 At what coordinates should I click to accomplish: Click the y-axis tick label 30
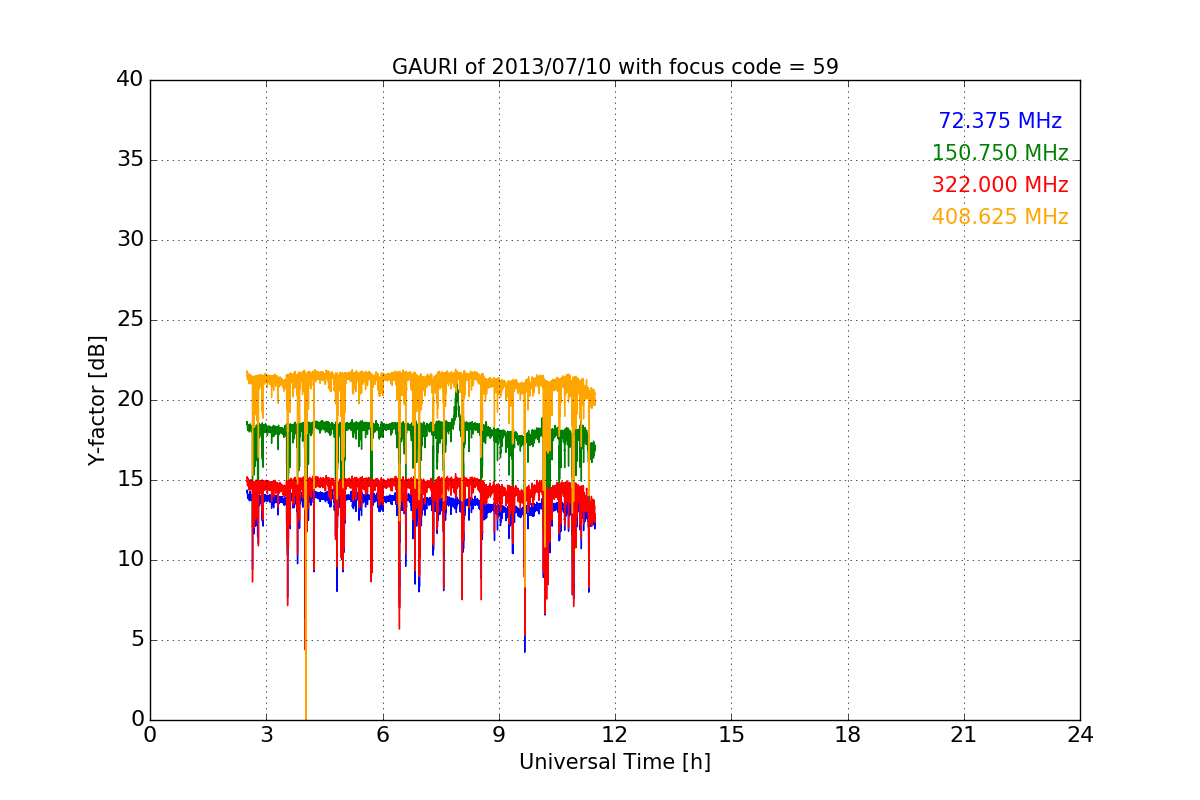[x=130, y=240]
